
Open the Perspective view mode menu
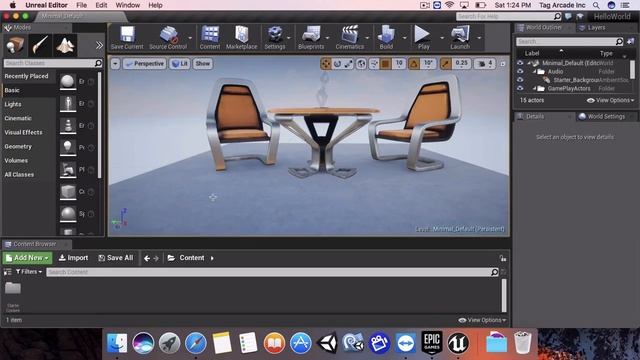point(144,64)
